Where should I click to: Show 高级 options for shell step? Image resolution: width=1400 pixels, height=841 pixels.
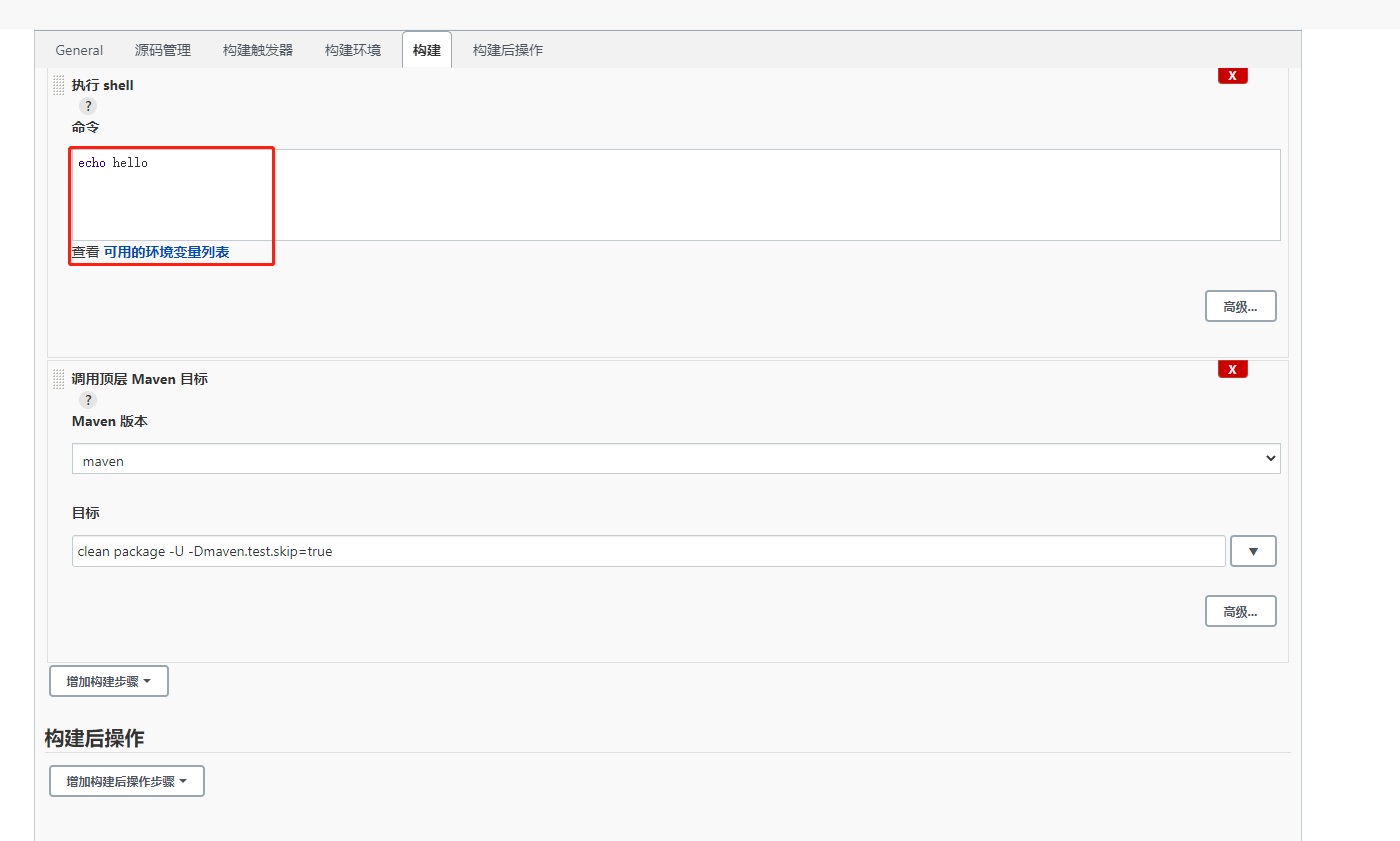pos(1241,306)
